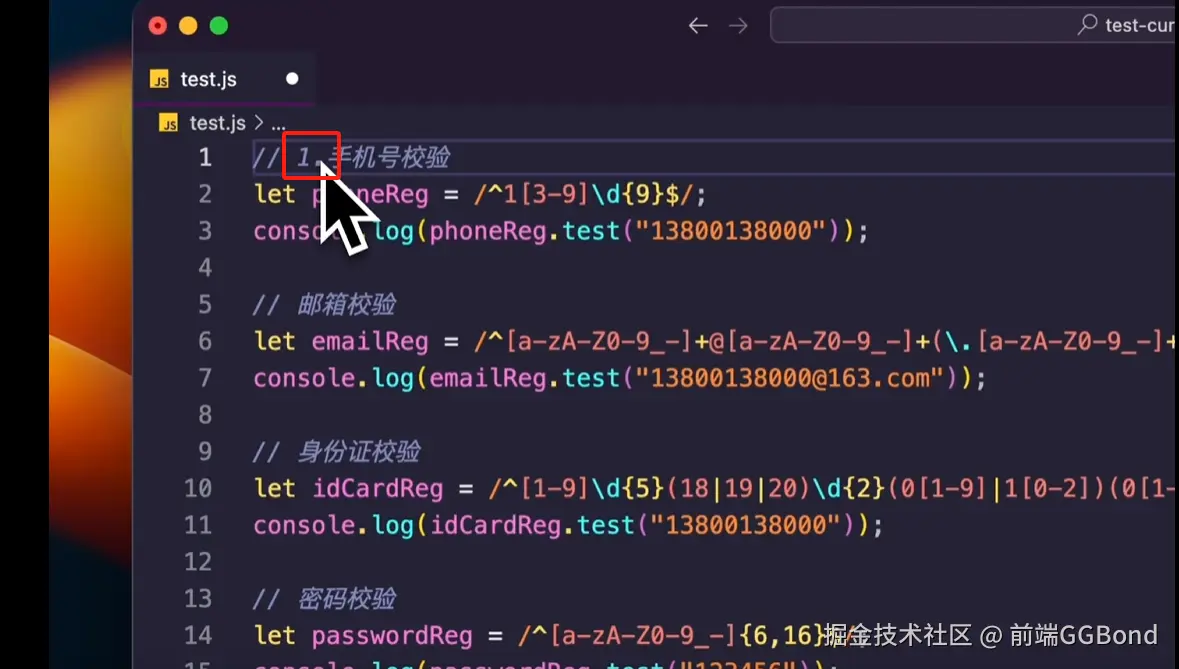Image resolution: width=1179 pixels, height=669 pixels.
Task: Click the test-cur command center search box
Action: [x=974, y=25]
